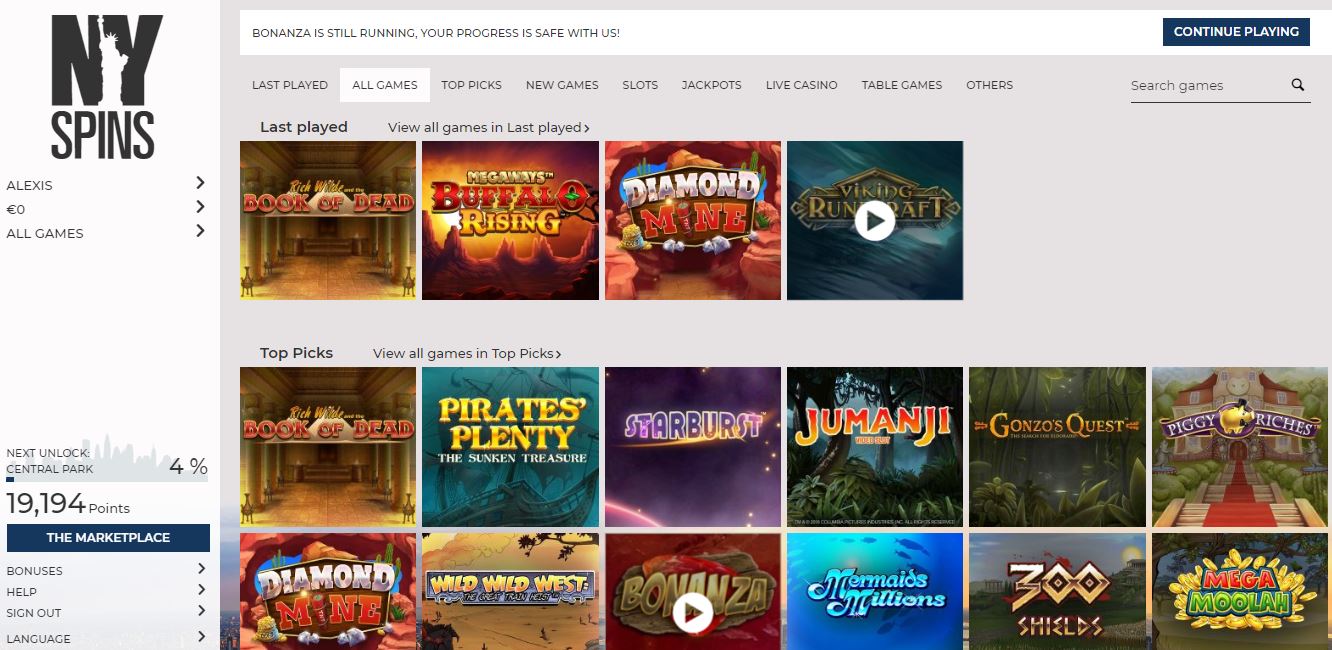Open the Jumanji game tile
Viewport: 1332px width, 650px height.
coord(875,447)
